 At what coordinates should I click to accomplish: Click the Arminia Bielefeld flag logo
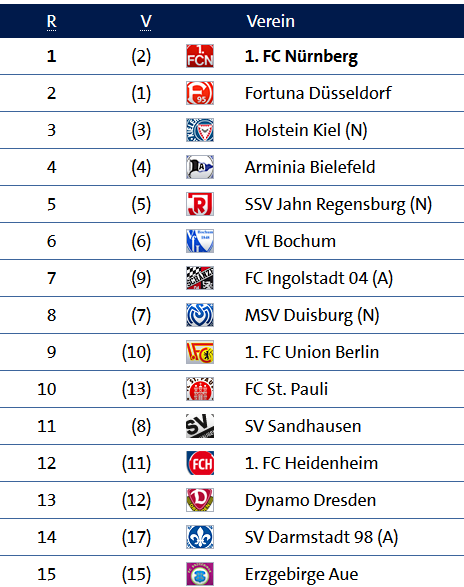(x=200, y=167)
